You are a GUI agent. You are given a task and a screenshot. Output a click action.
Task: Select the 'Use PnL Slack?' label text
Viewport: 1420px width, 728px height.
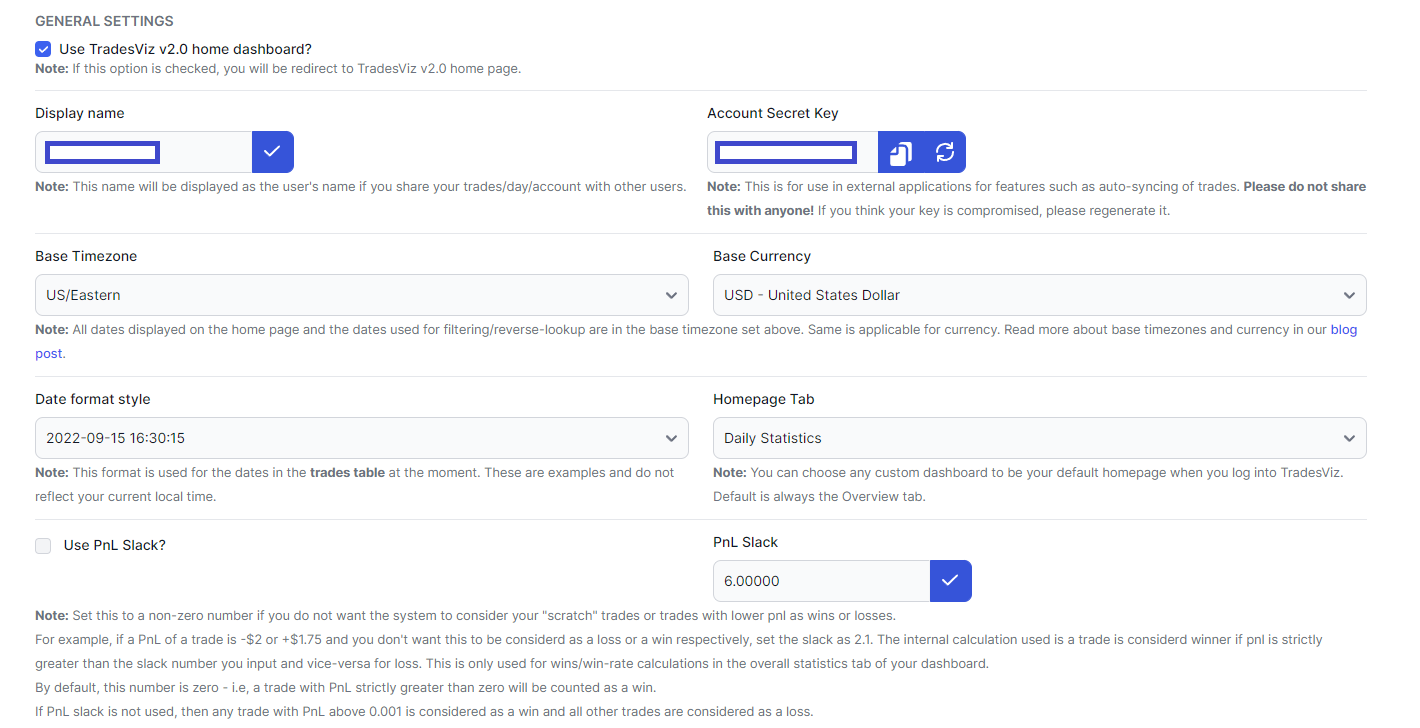point(115,545)
